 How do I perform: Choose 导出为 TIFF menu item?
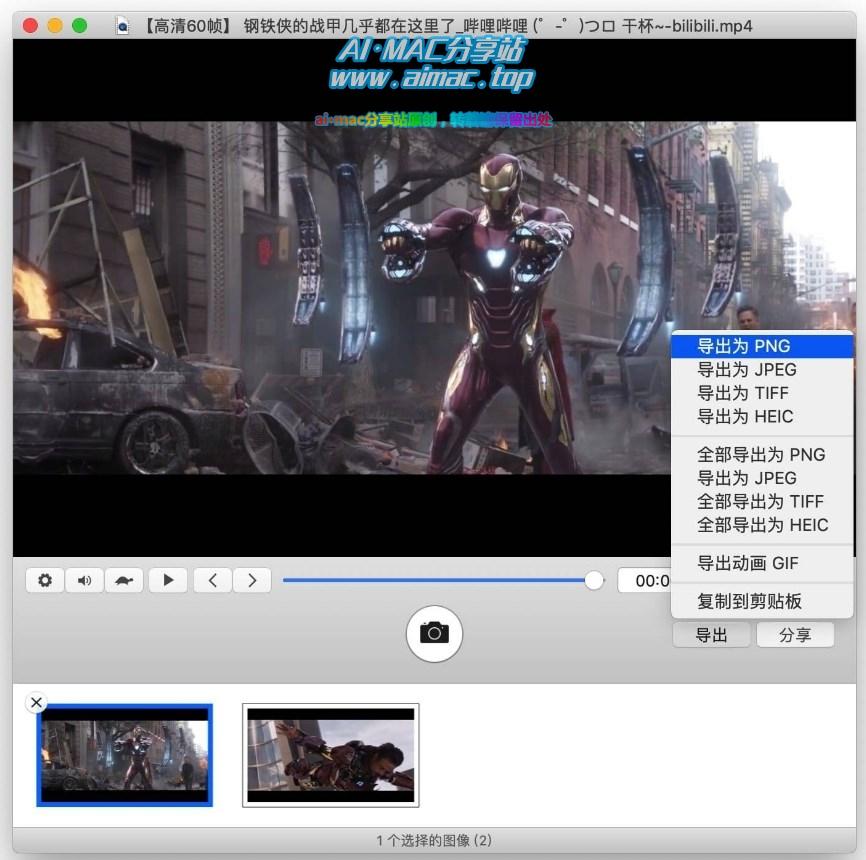tap(762, 393)
